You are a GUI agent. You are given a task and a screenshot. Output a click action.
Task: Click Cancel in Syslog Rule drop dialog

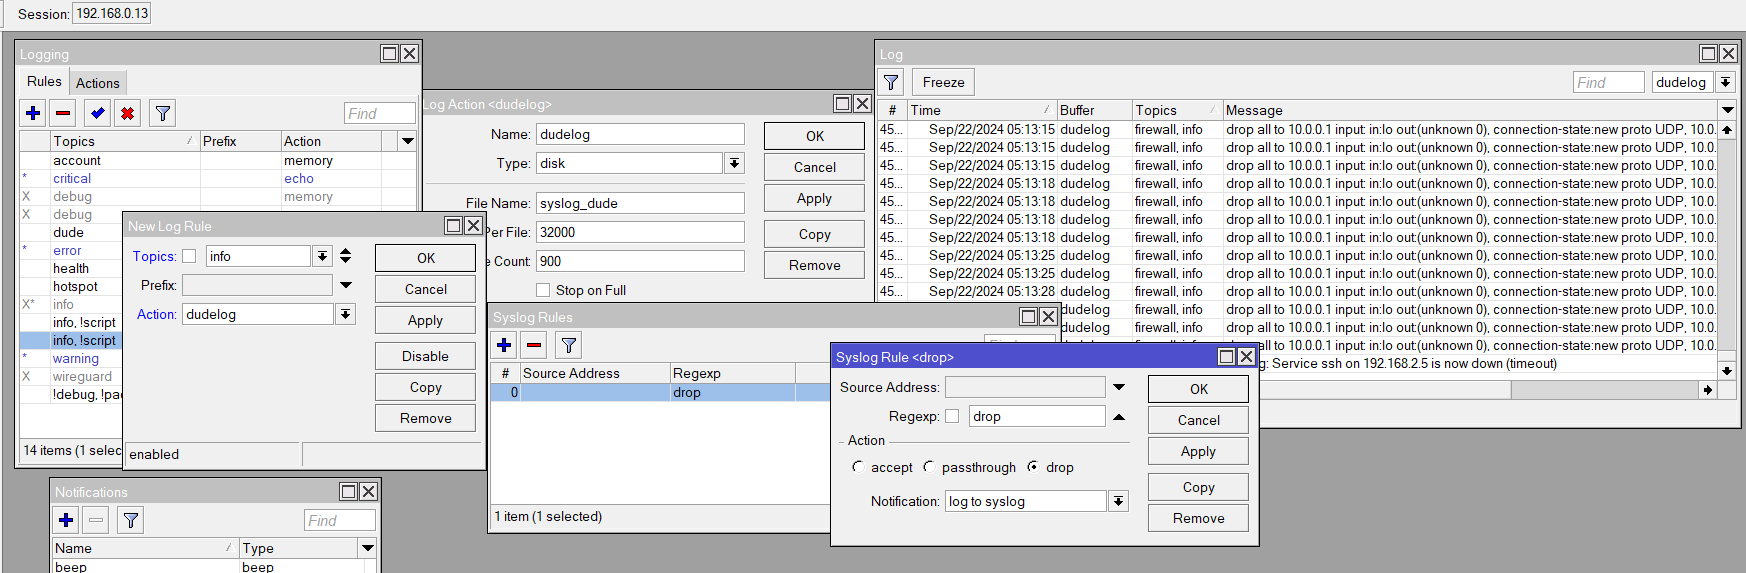[1199, 420]
